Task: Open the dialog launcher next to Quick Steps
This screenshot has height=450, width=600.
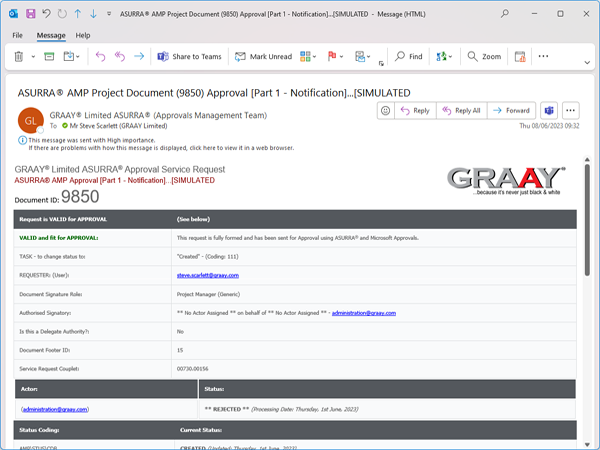Action: (x=381, y=64)
